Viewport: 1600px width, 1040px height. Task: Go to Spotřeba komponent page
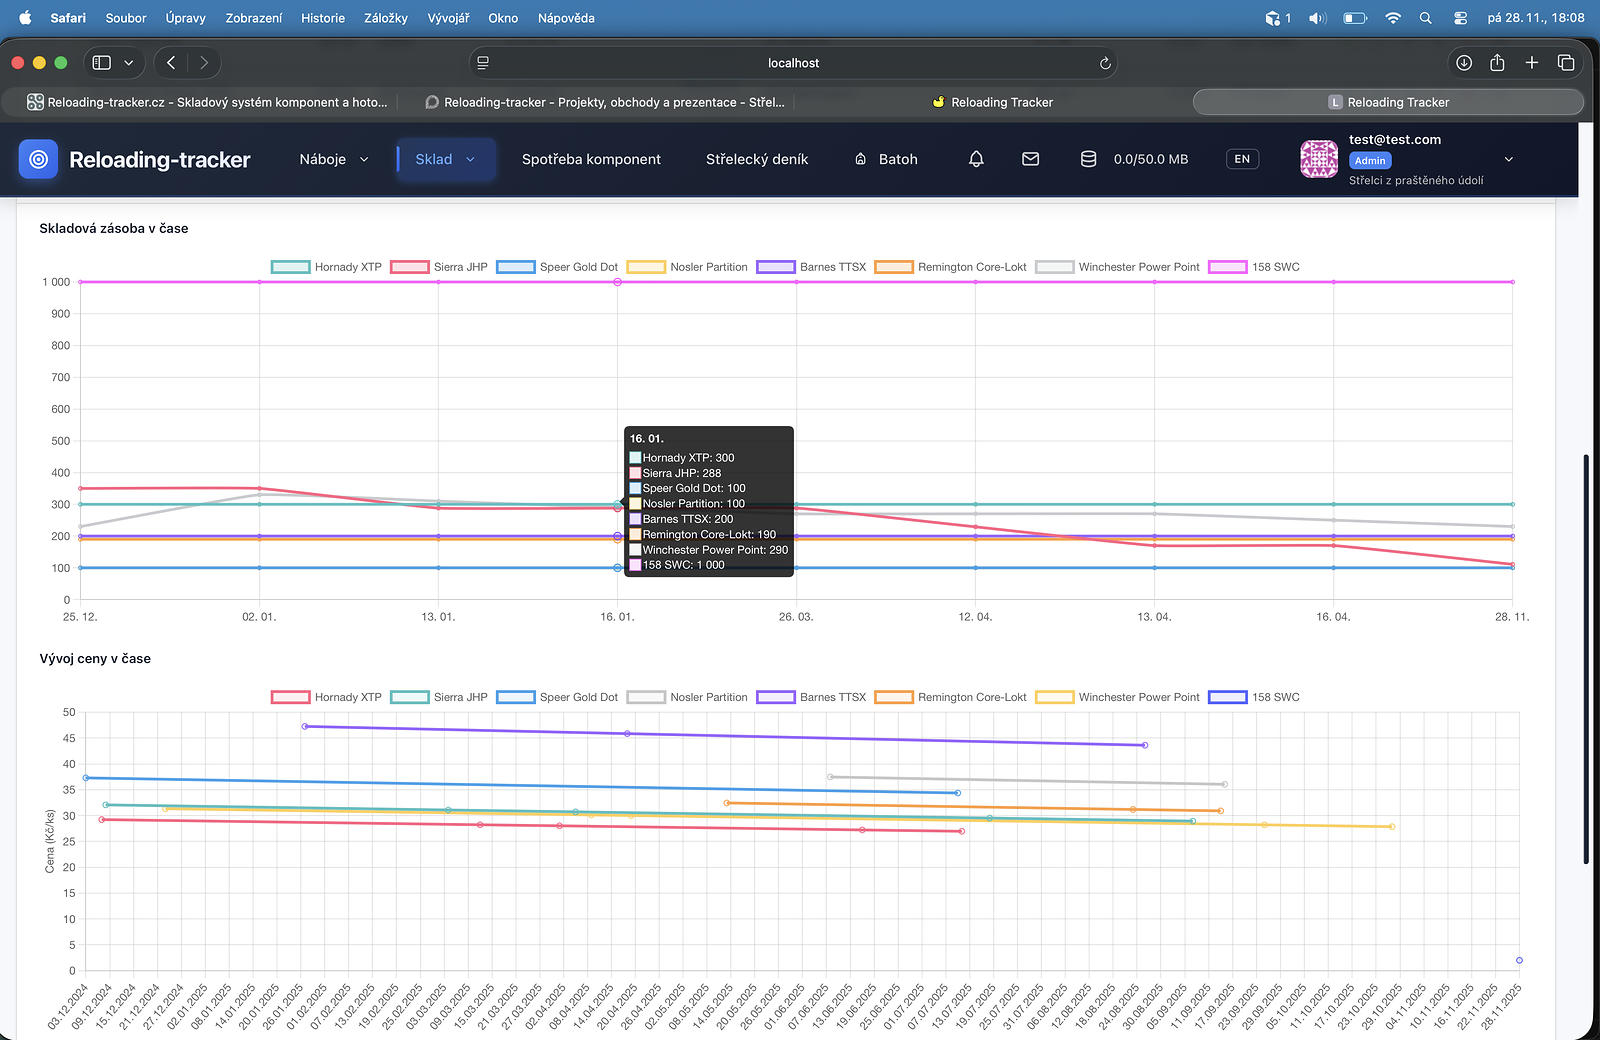591,159
